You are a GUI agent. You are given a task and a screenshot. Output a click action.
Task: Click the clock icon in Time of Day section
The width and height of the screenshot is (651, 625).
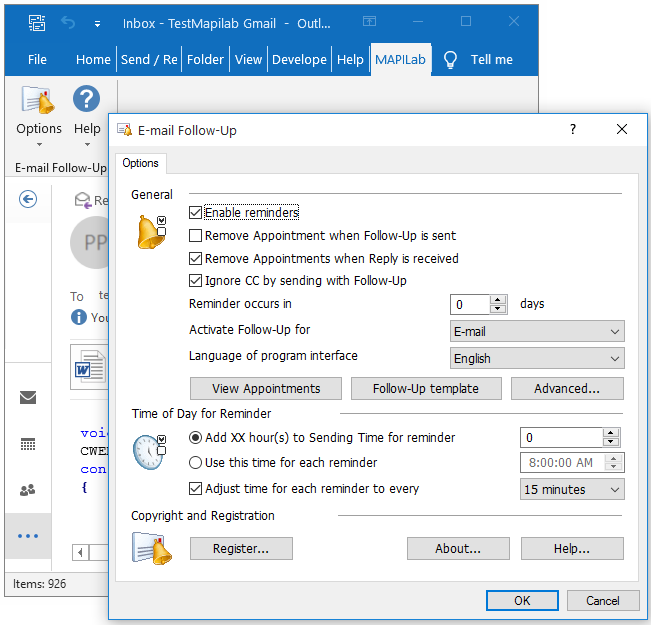tap(149, 452)
